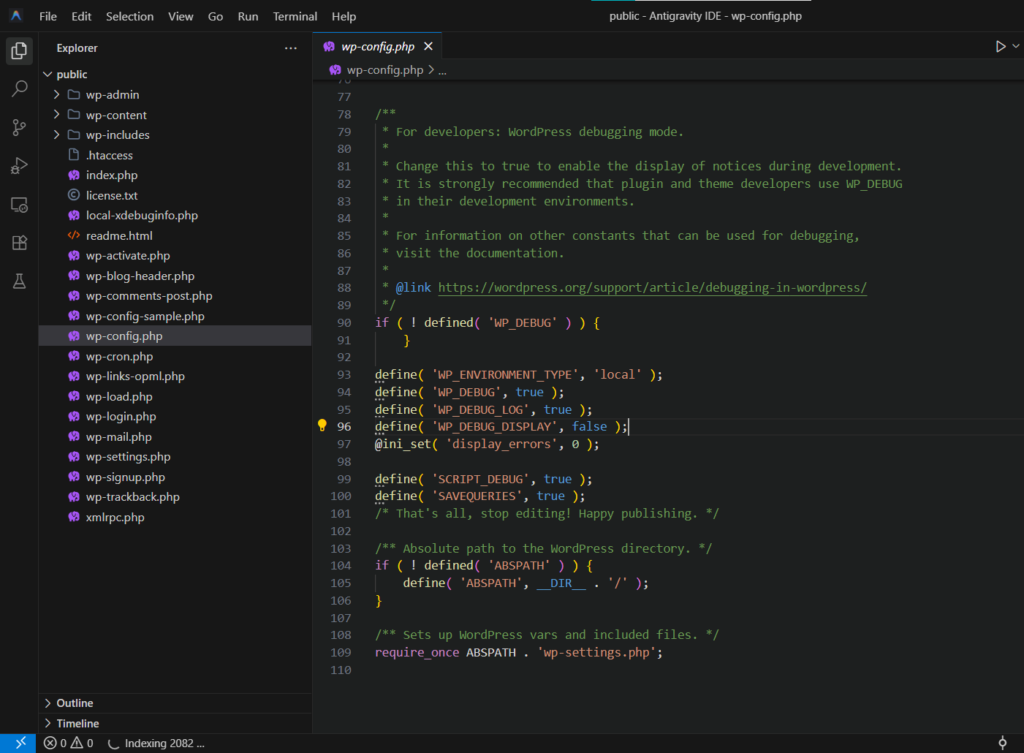The image size is (1024, 753).
Task: Open the Remote Explorer view
Action: point(19,205)
